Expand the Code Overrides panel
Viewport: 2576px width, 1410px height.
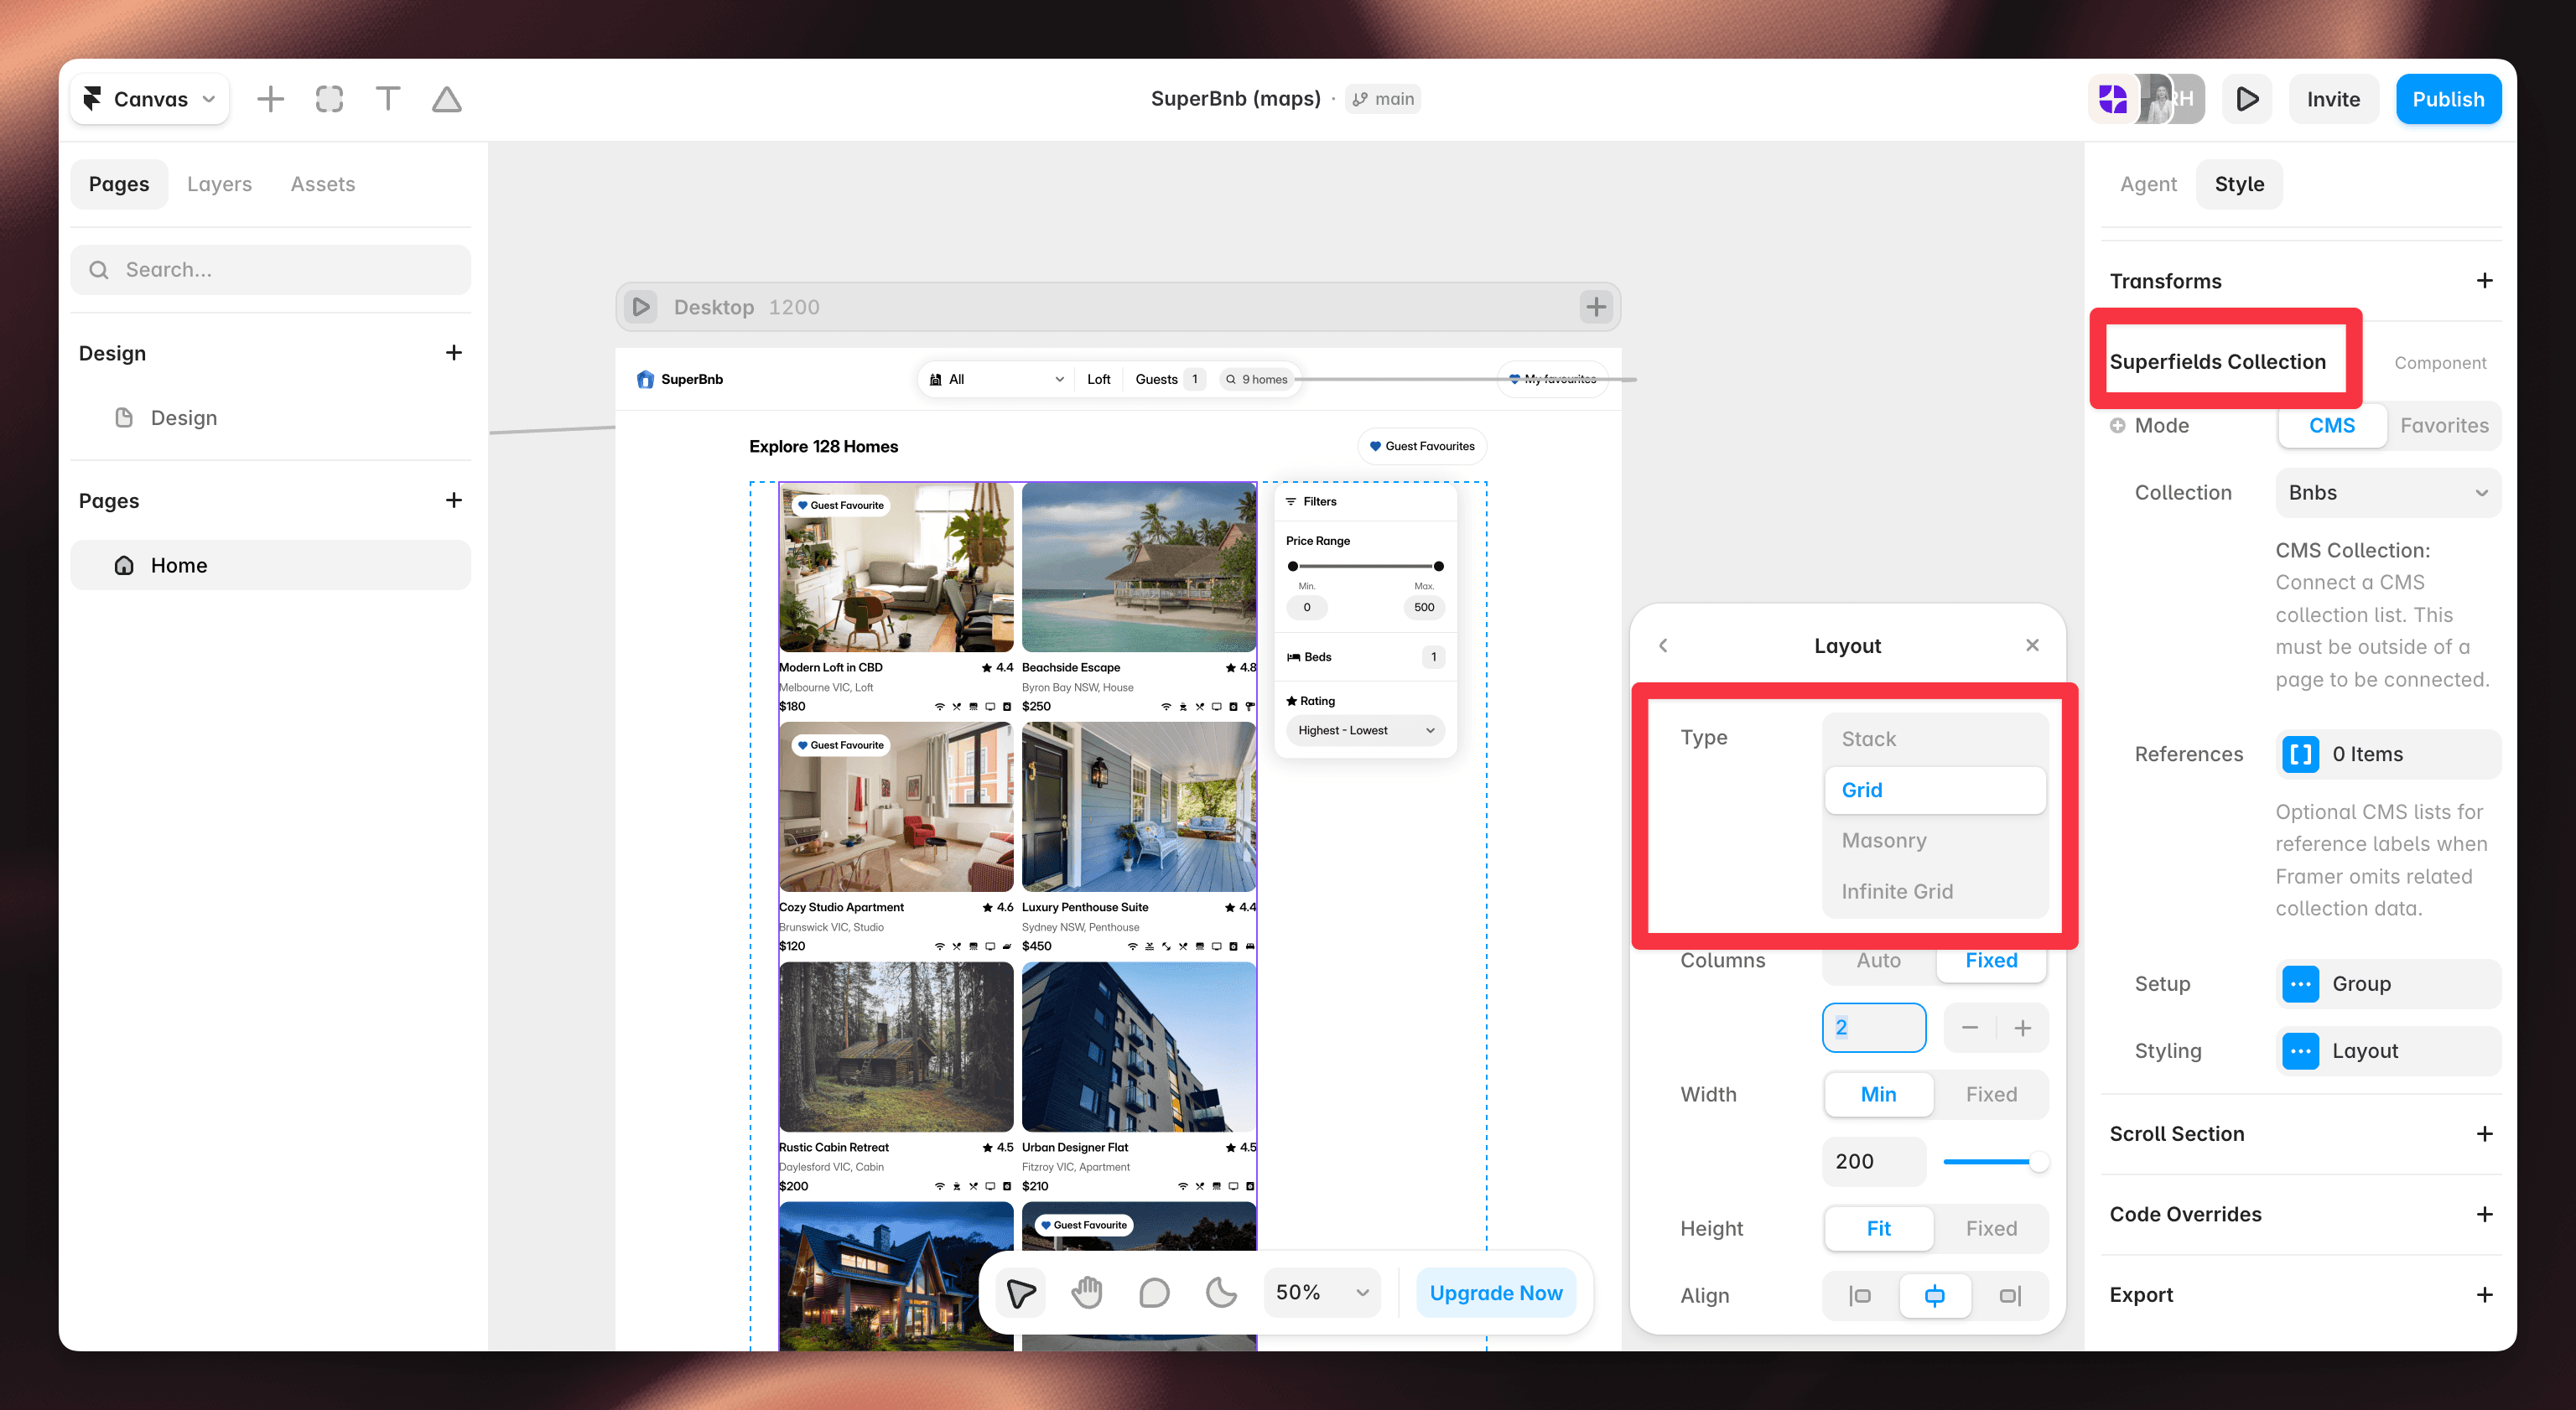2484,1214
